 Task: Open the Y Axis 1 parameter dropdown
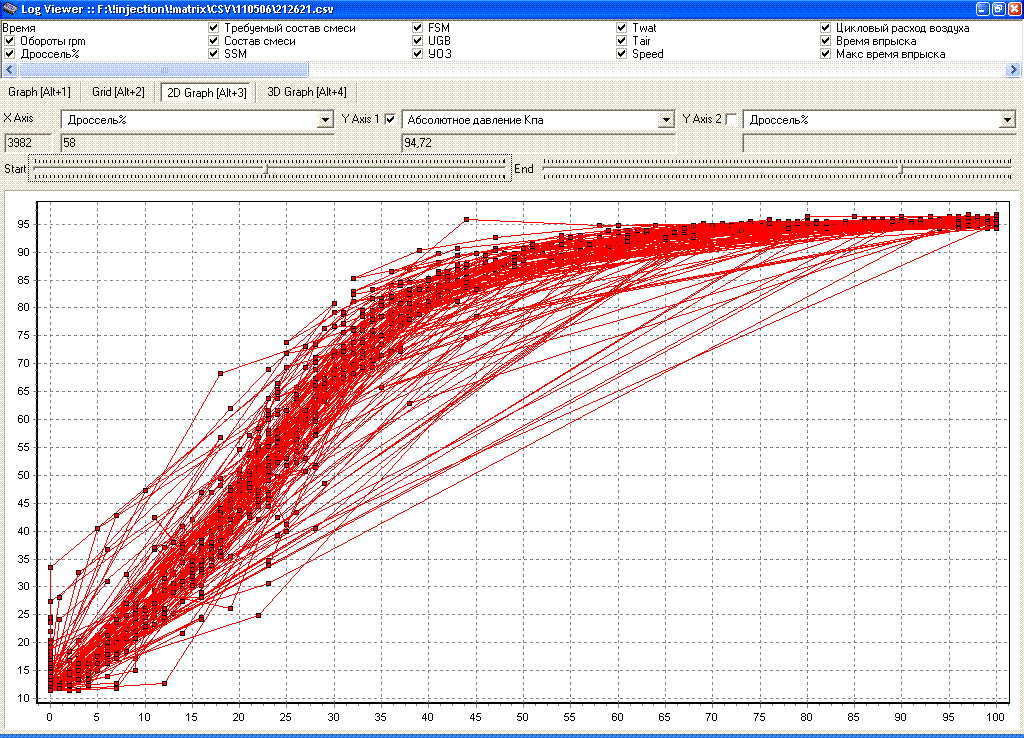pos(666,120)
